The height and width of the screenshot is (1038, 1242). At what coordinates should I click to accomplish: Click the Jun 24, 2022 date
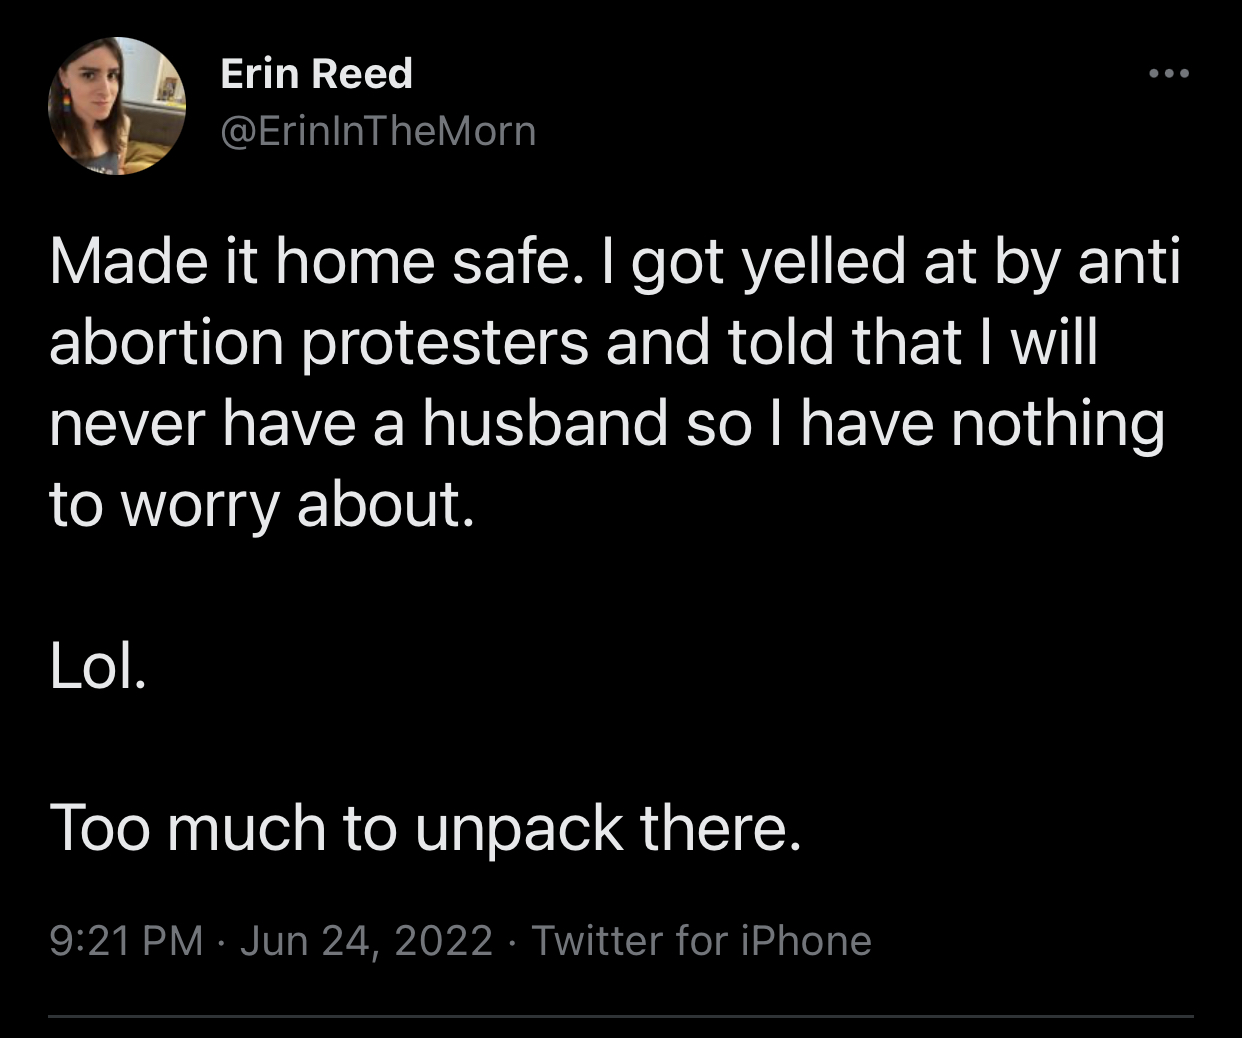coord(367,941)
